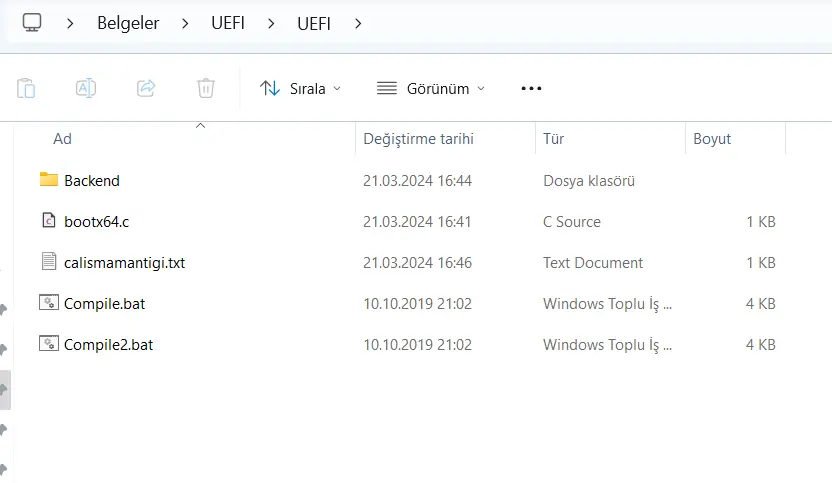Click the This PC monitor icon in breadcrumb
This screenshot has width=832, height=483.
click(x=32, y=22)
